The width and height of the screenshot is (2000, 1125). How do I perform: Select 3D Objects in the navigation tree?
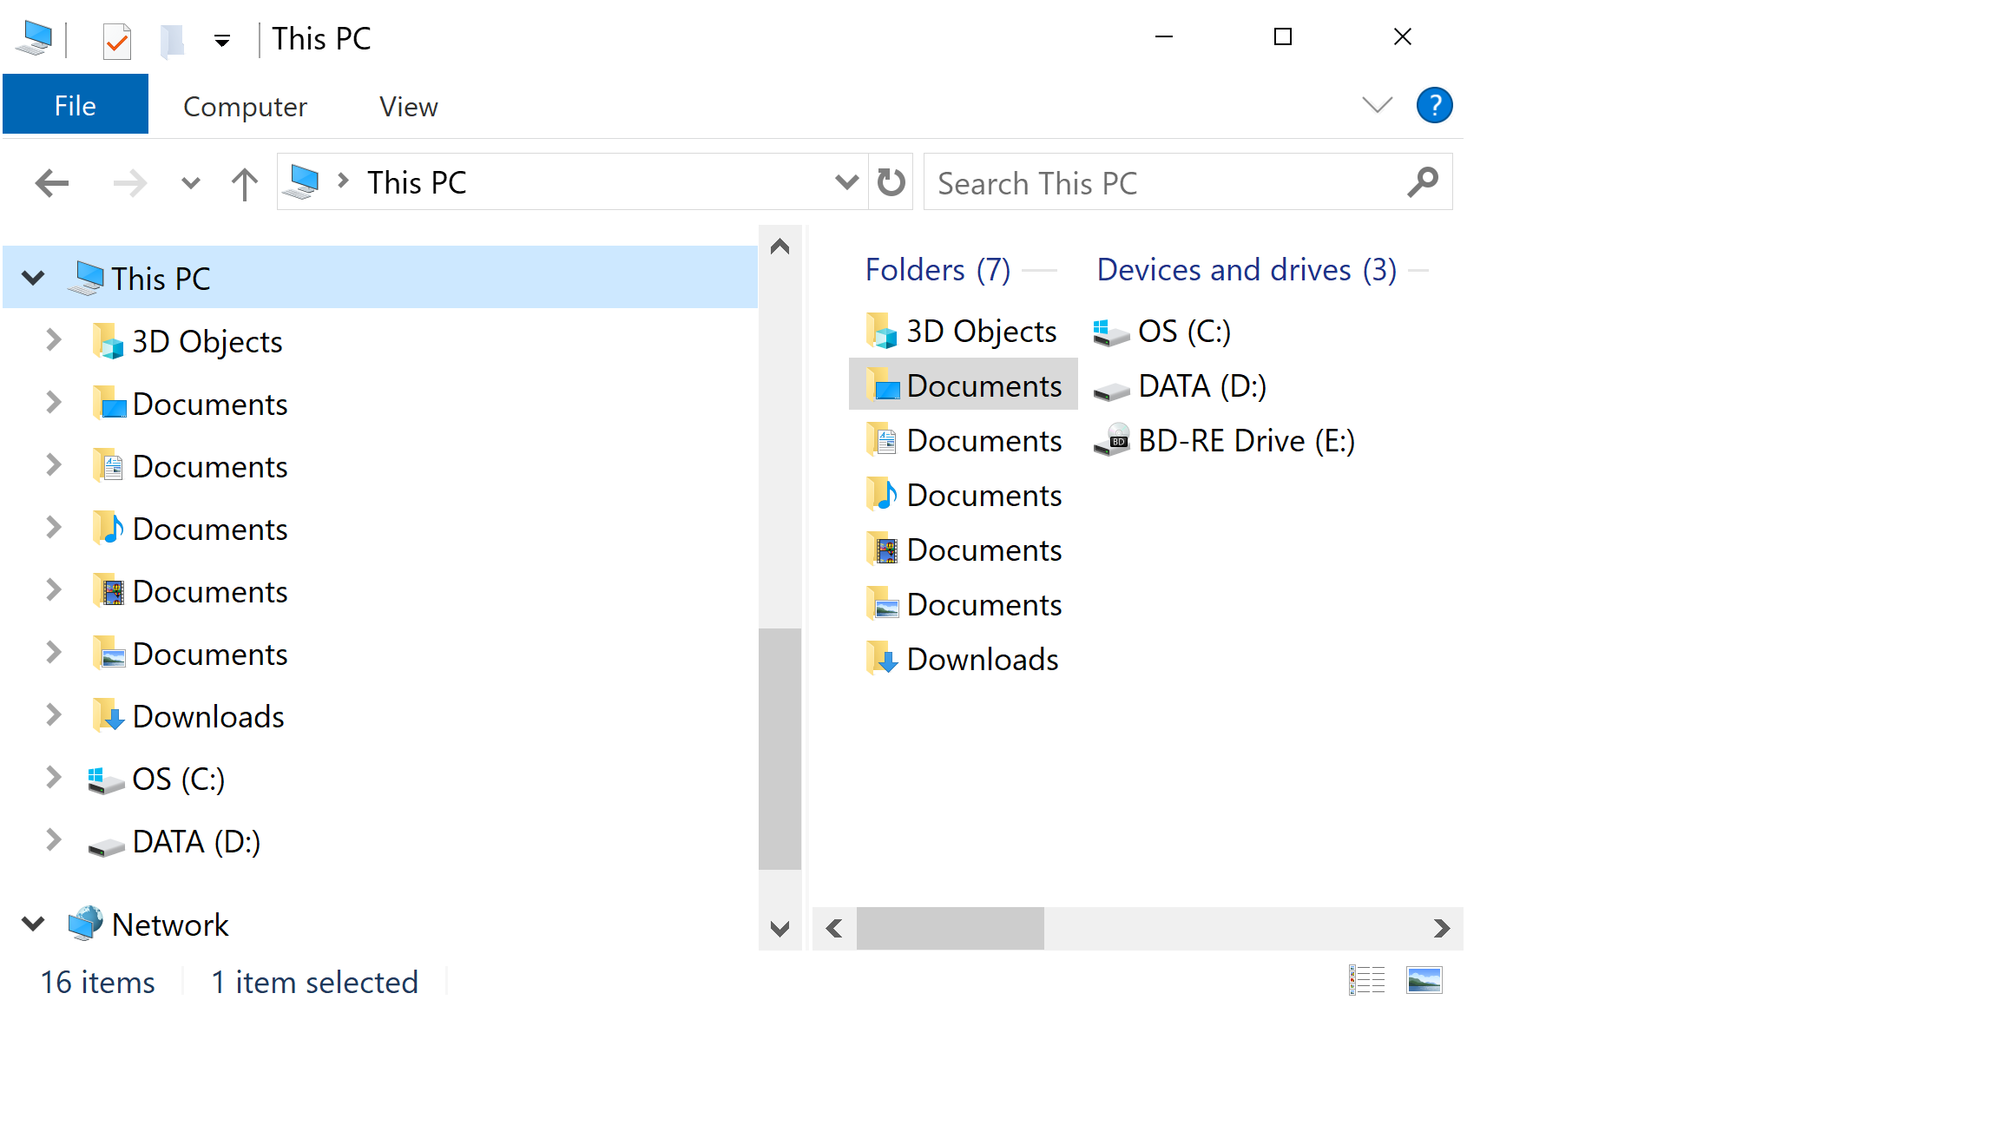point(207,341)
